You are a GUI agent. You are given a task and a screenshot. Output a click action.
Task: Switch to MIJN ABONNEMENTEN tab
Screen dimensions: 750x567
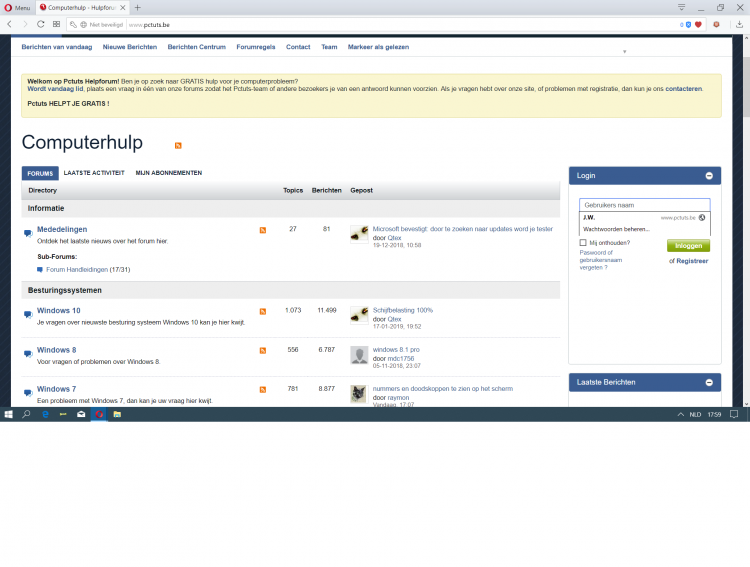click(168, 173)
